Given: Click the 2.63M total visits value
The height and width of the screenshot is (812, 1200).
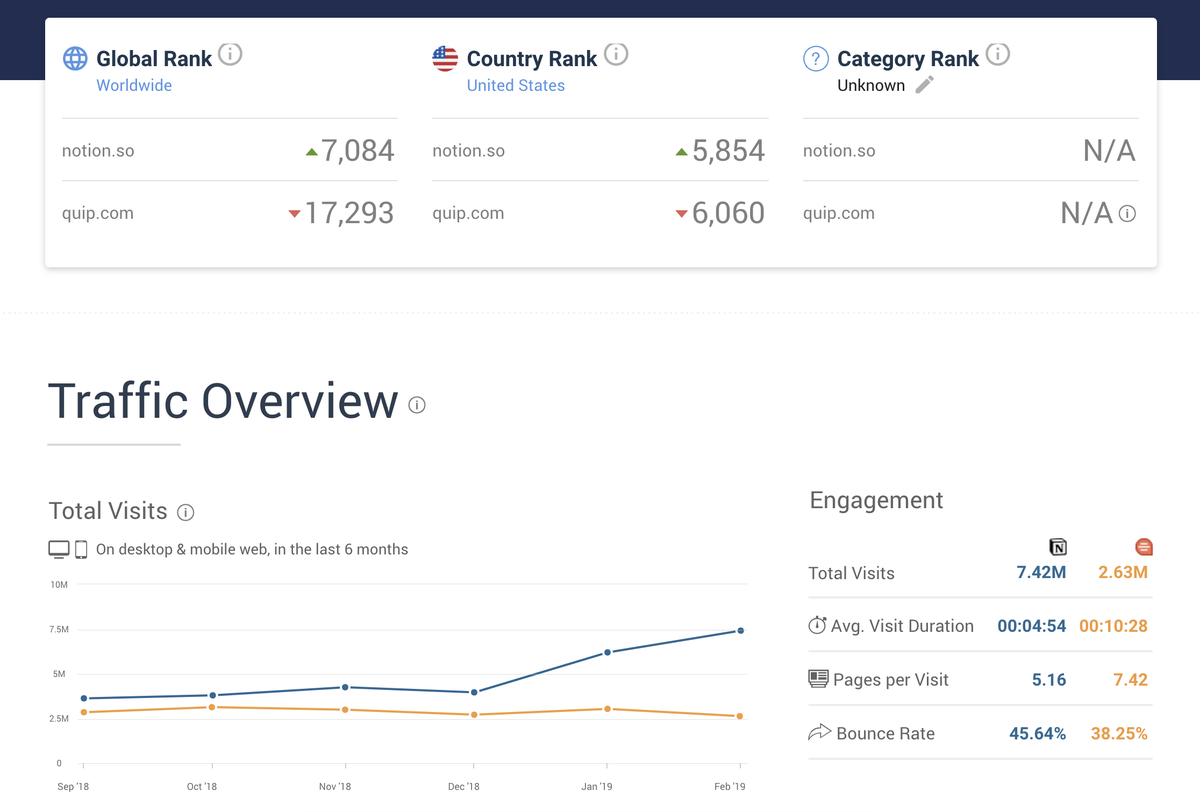Looking at the screenshot, I should (x=1123, y=573).
